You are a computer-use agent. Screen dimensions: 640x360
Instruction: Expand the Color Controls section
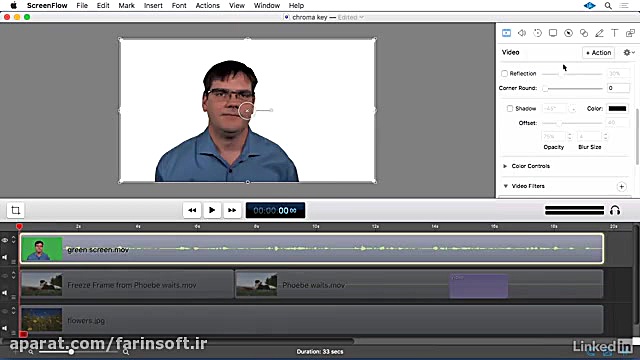tap(505, 166)
